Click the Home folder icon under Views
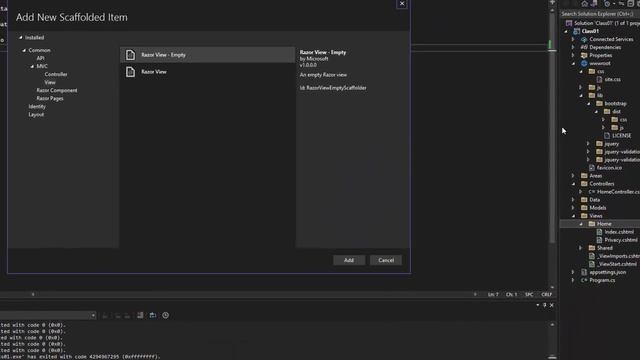This screenshot has height=360, width=640. coord(592,224)
